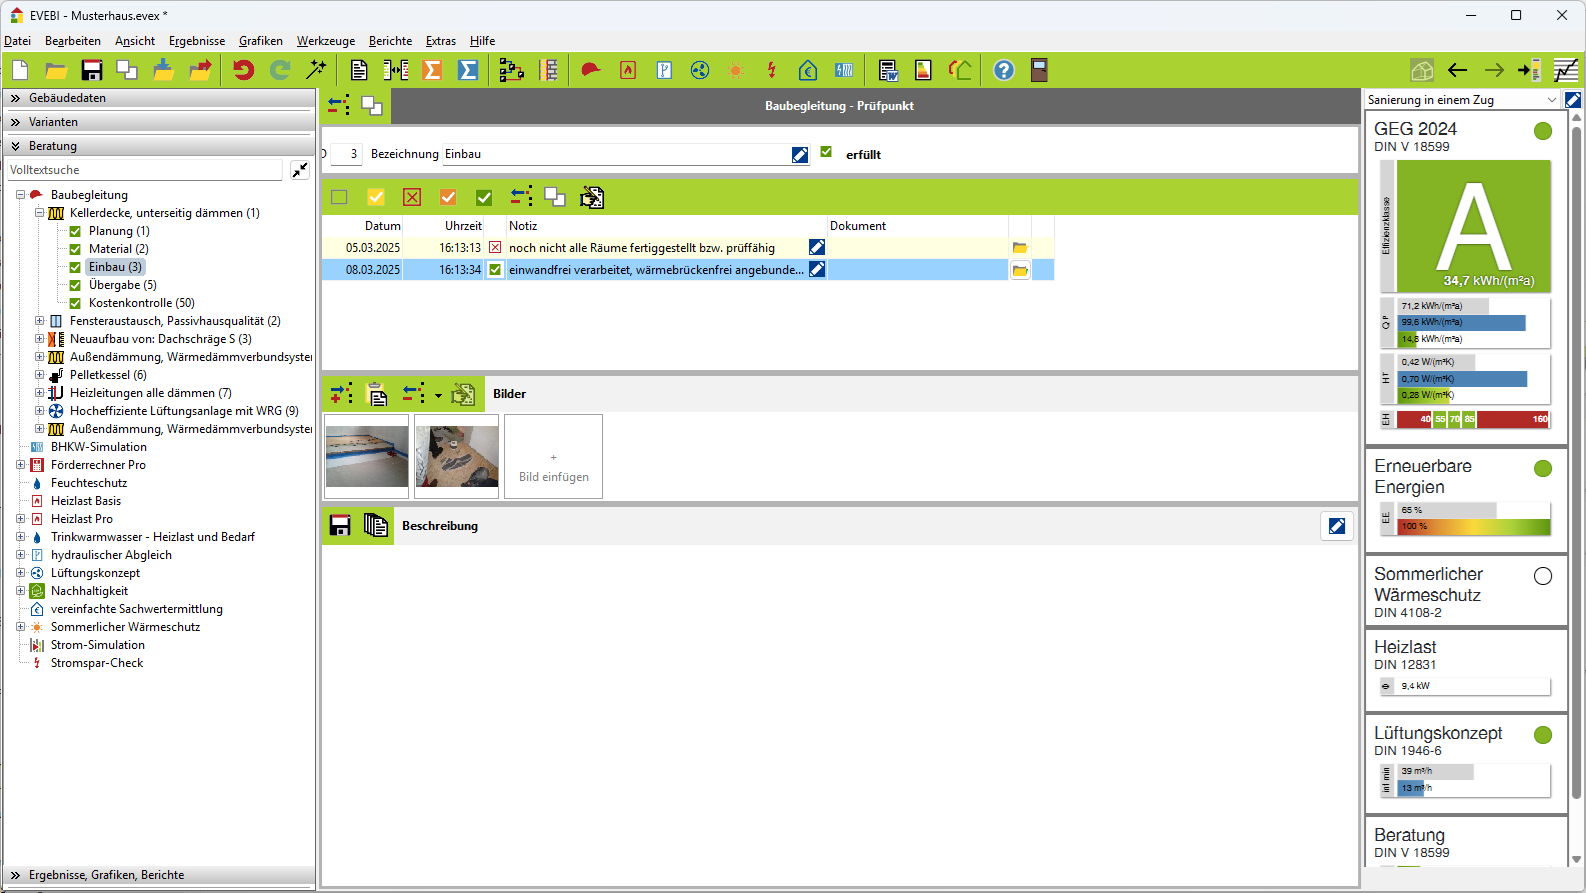1586x893 pixels.
Task: Click the euro house toolbar icon
Action: coord(808,70)
